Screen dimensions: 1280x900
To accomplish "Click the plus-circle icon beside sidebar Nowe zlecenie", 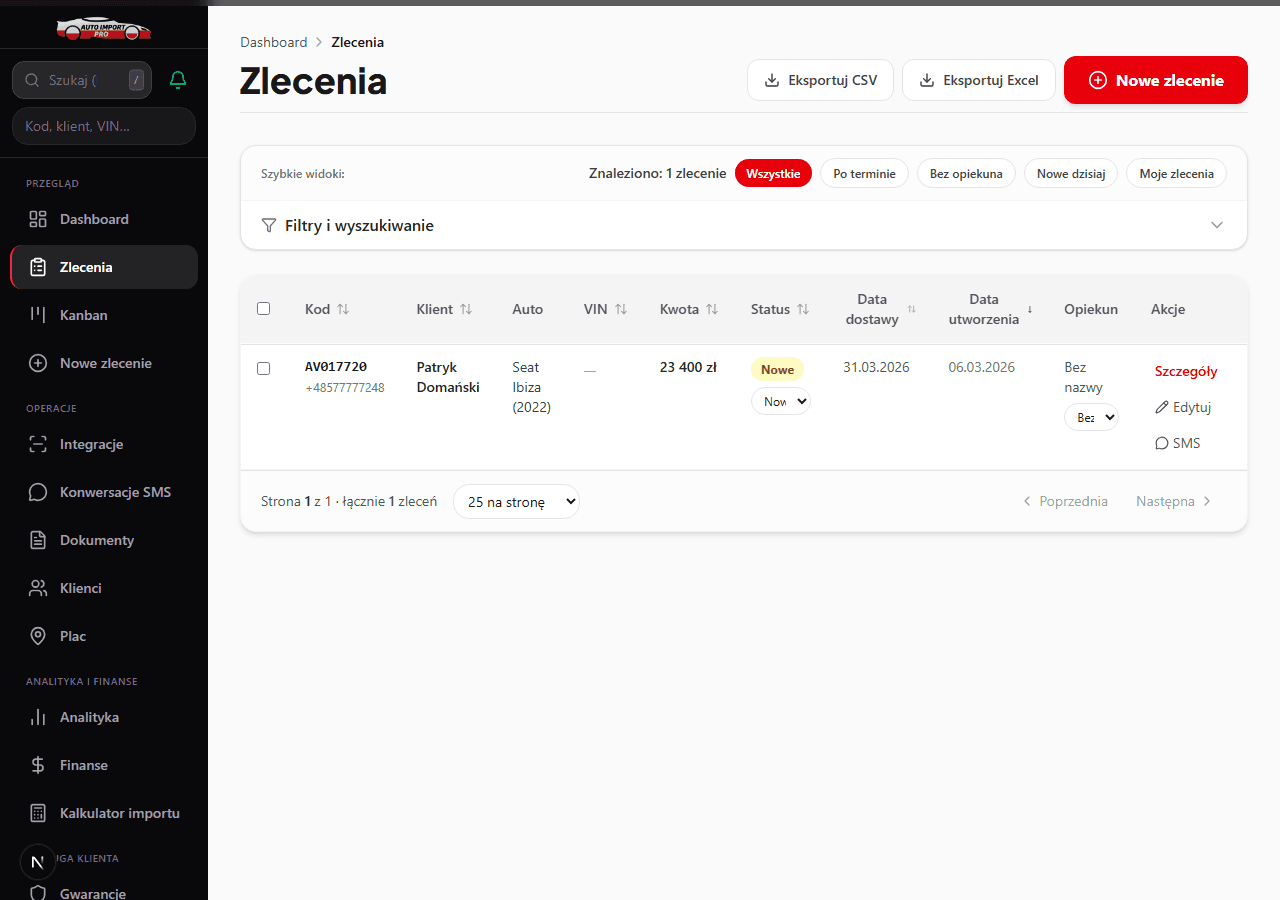I will 38,363.
